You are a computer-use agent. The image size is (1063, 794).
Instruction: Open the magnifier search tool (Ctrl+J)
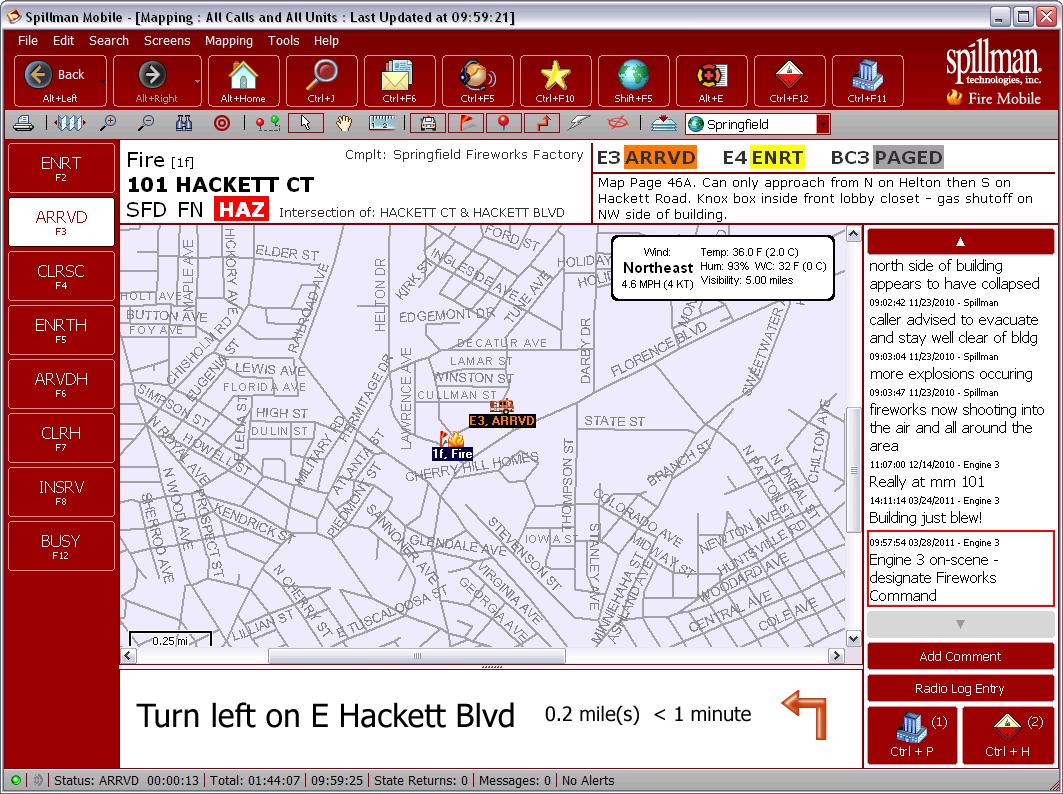click(321, 81)
